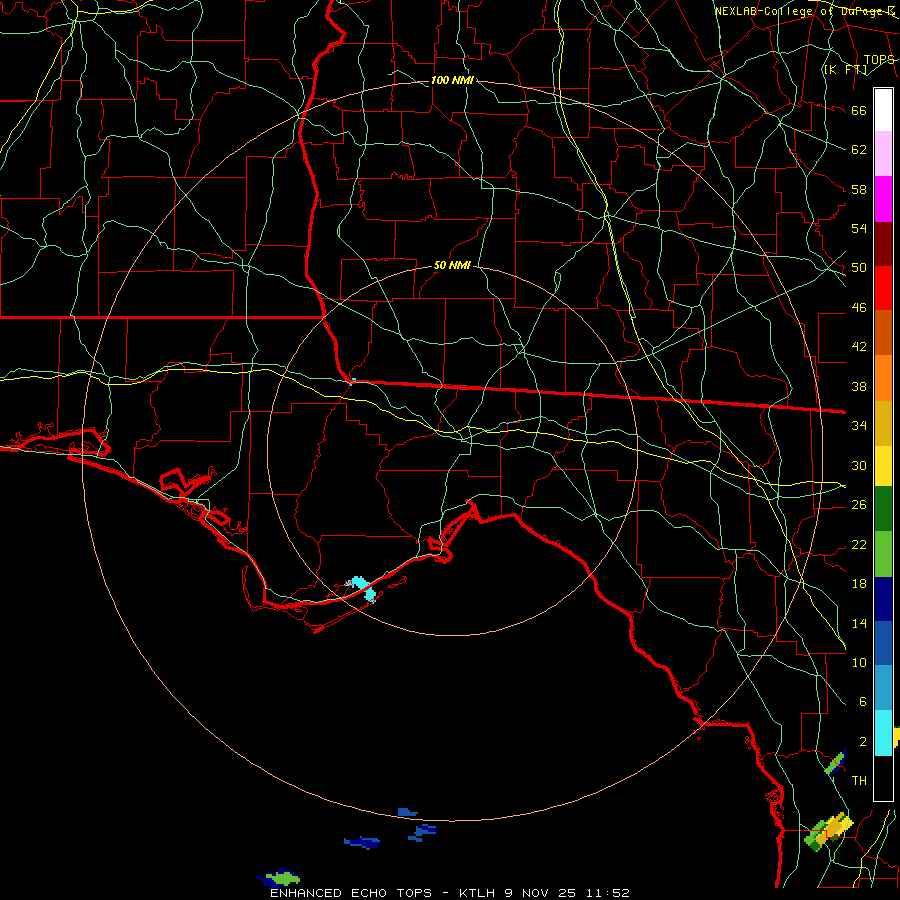Select the light green legend swatch
Image resolution: width=900 pixels, height=900 pixels.
pyautogui.click(x=883, y=554)
